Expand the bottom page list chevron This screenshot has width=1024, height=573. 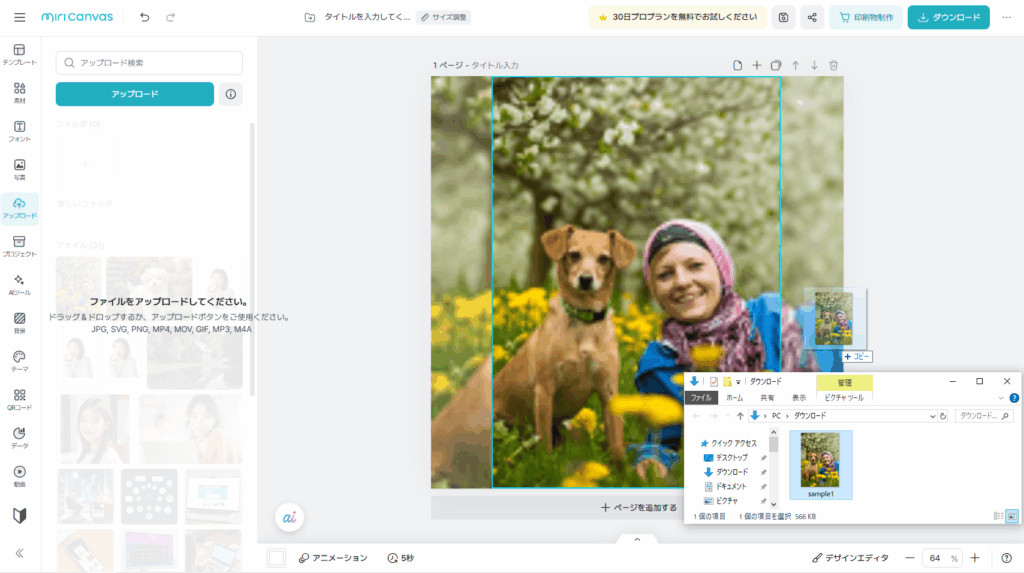coord(637,540)
